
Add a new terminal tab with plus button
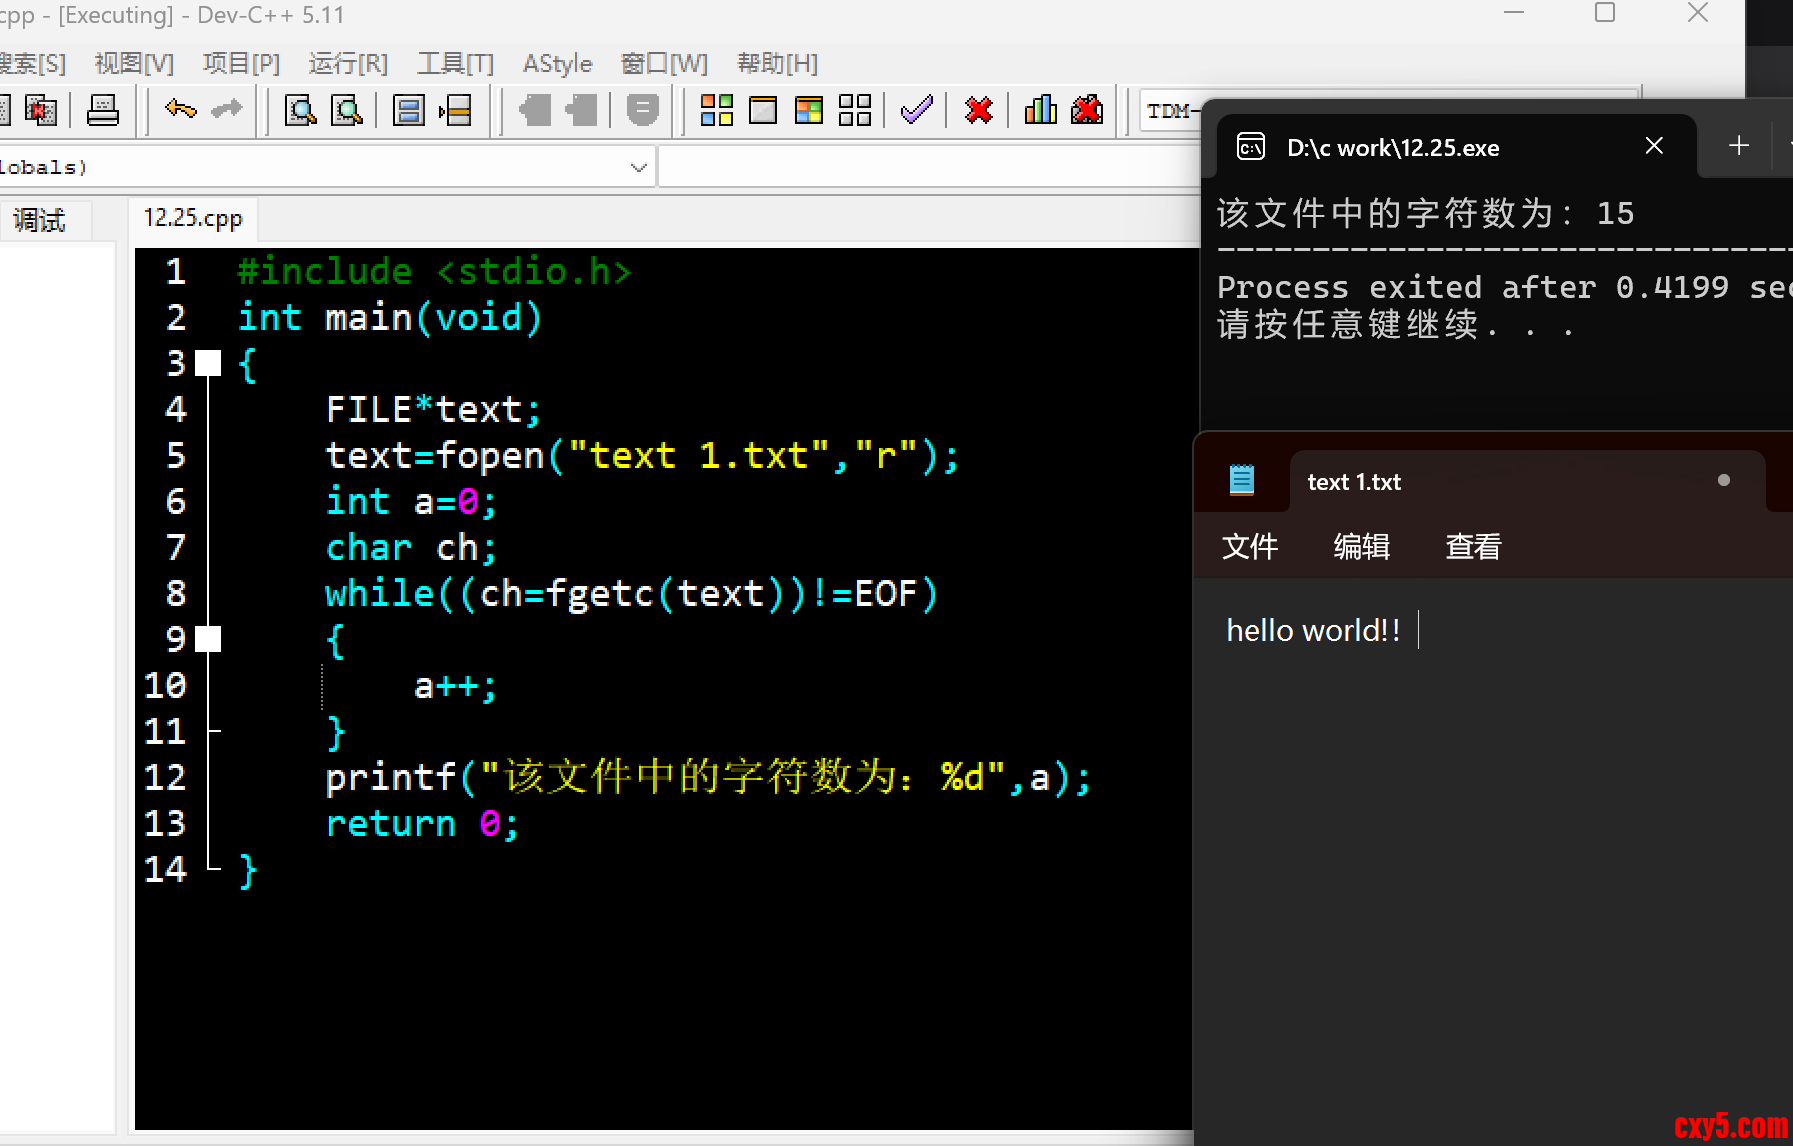tap(1739, 146)
